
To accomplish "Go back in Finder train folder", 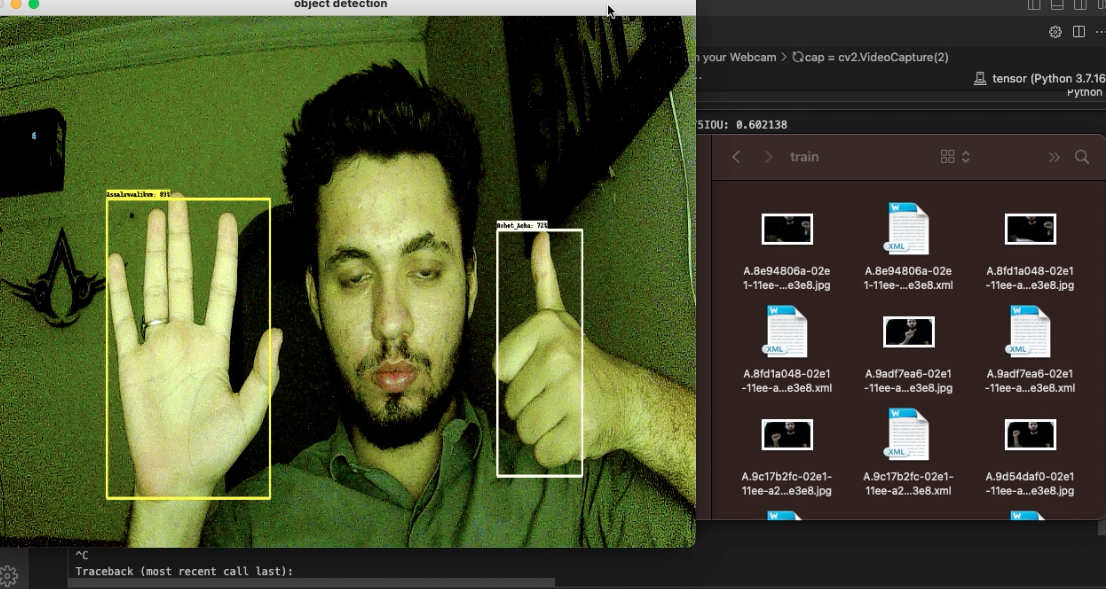I will pos(736,157).
